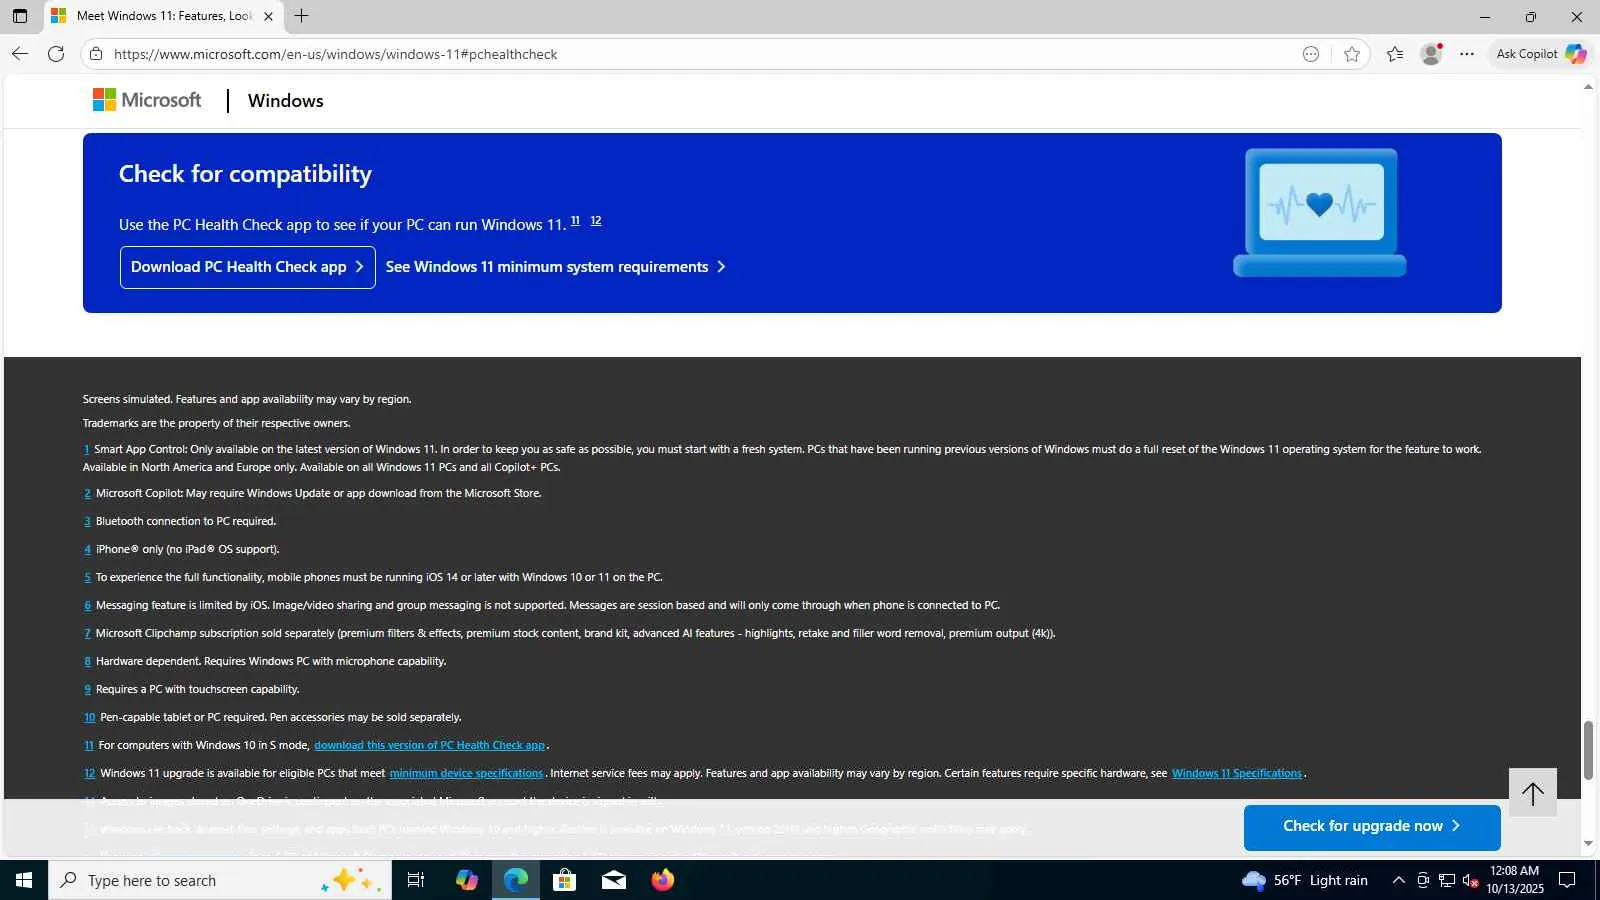Click the feedback smiley icon in address bar
The height and width of the screenshot is (900, 1600).
1311,54
